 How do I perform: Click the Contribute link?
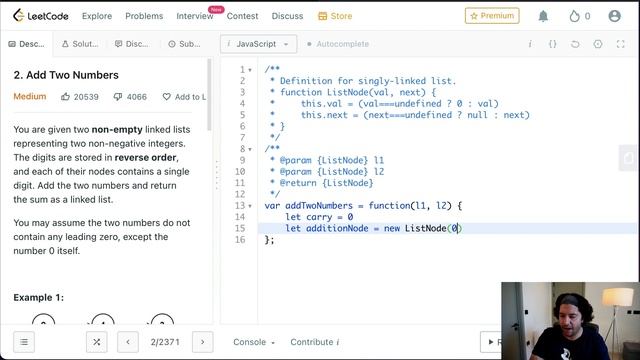315,342
